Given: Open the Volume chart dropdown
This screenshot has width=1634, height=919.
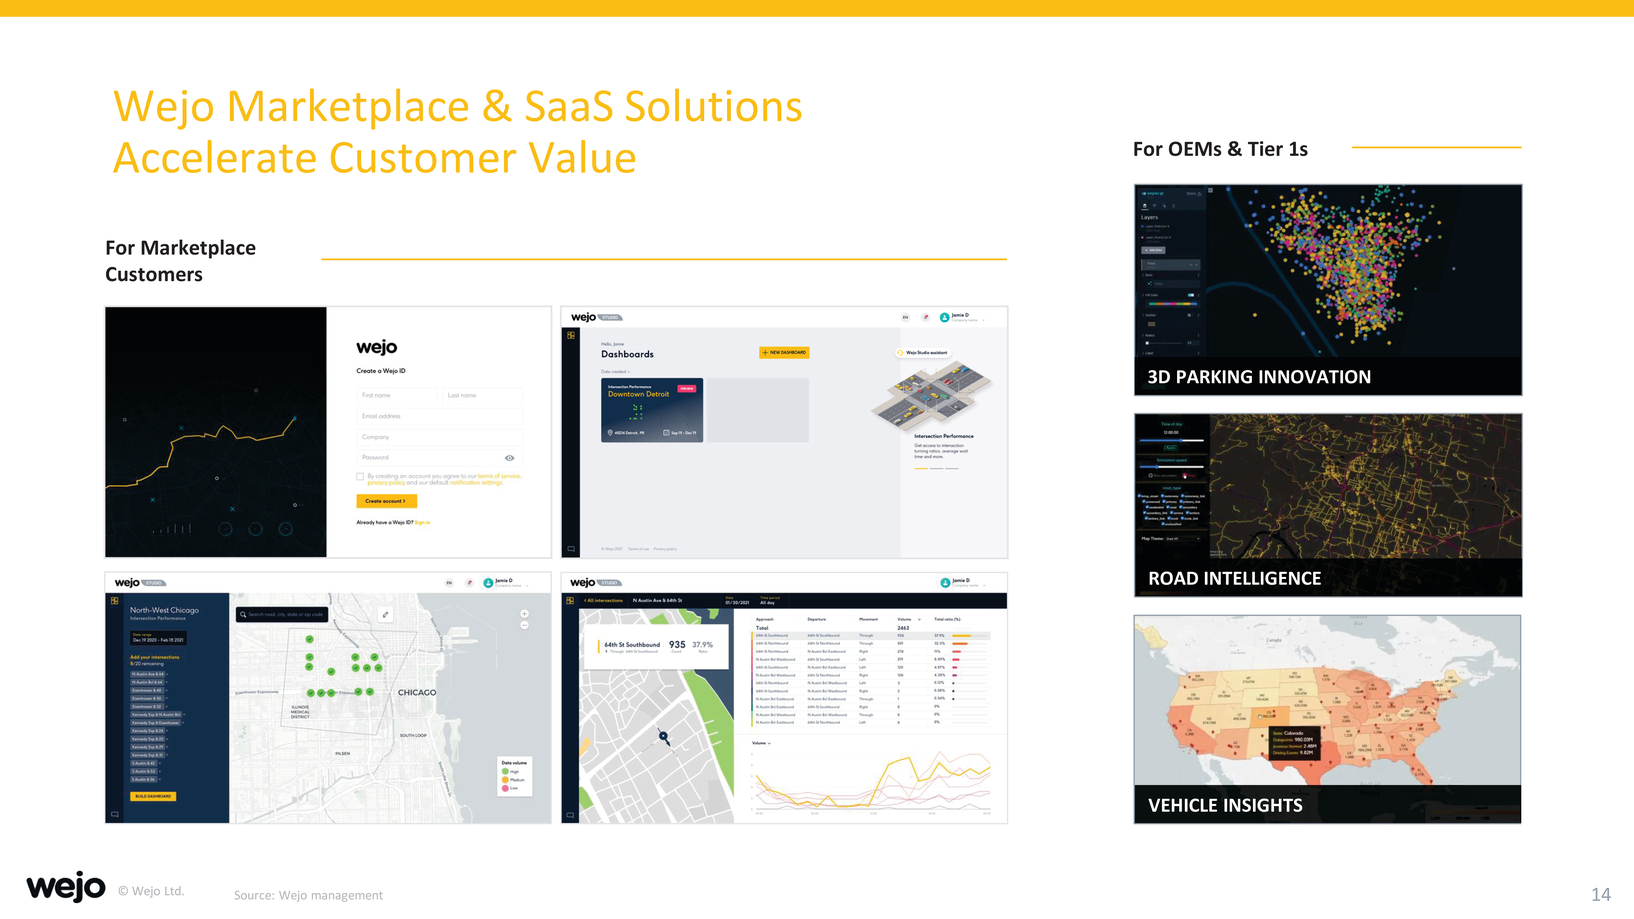Looking at the screenshot, I should [761, 743].
